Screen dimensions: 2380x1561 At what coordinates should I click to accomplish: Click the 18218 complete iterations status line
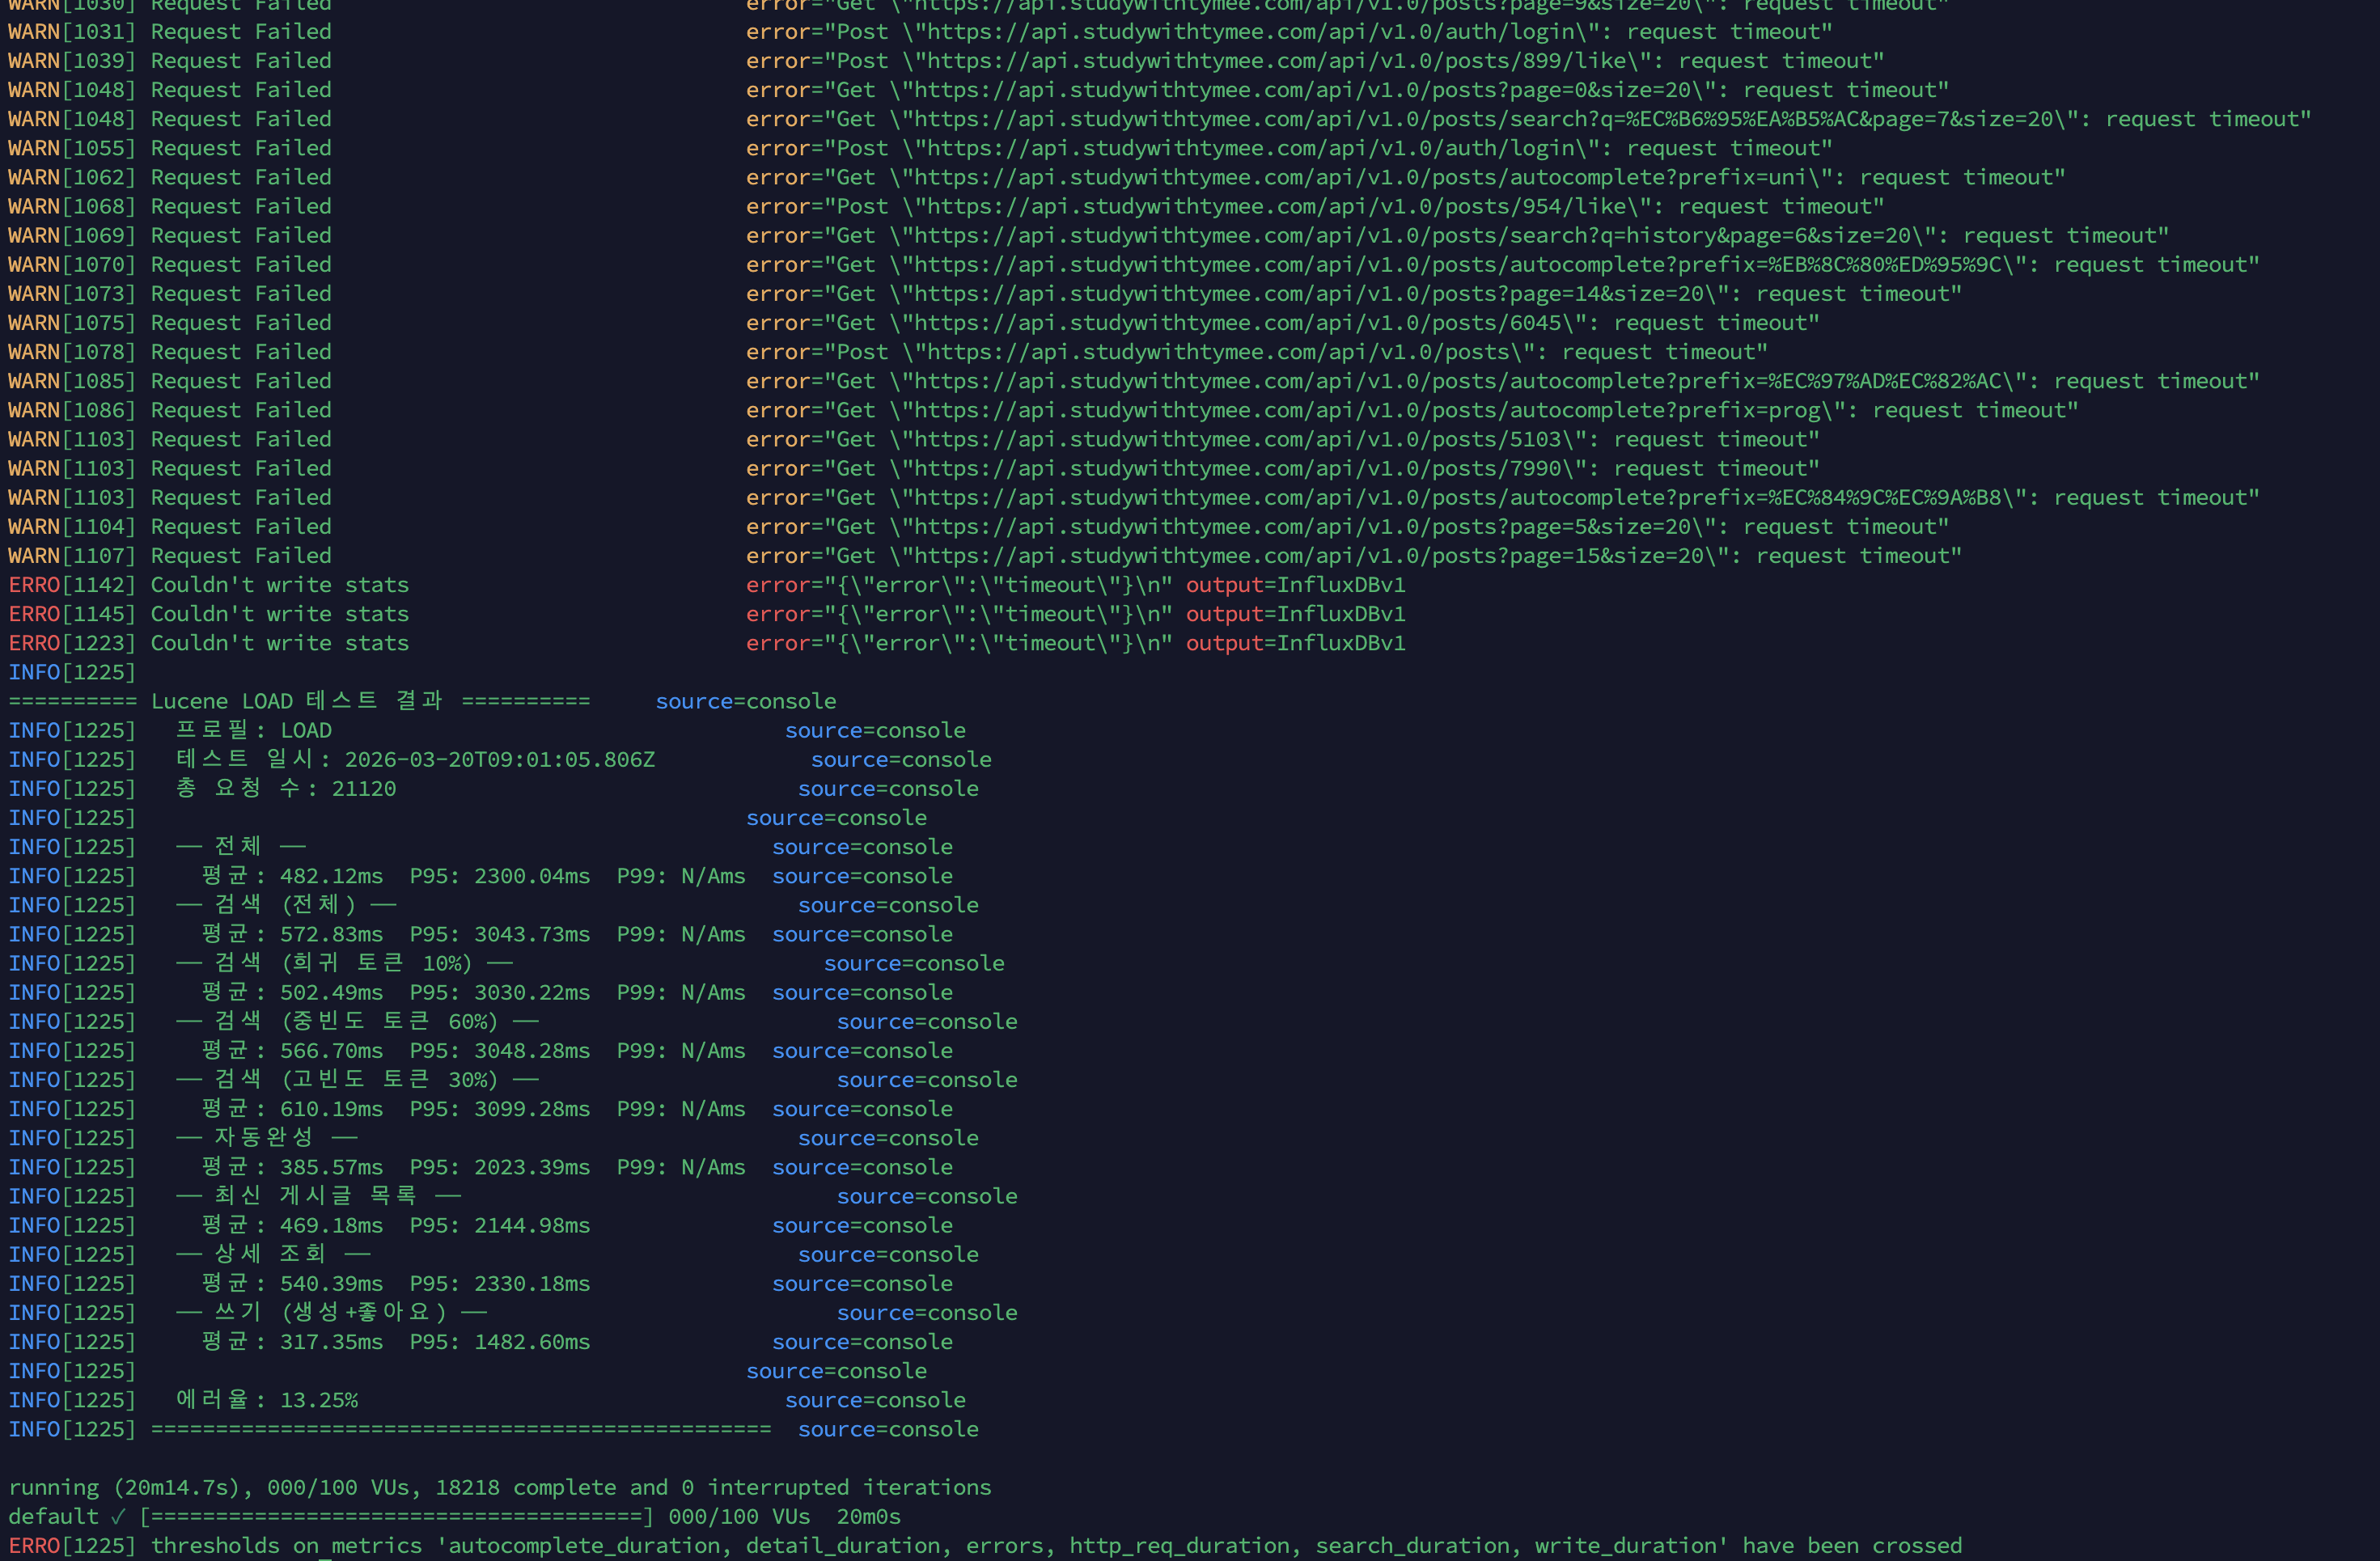(x=500, y=1488)
